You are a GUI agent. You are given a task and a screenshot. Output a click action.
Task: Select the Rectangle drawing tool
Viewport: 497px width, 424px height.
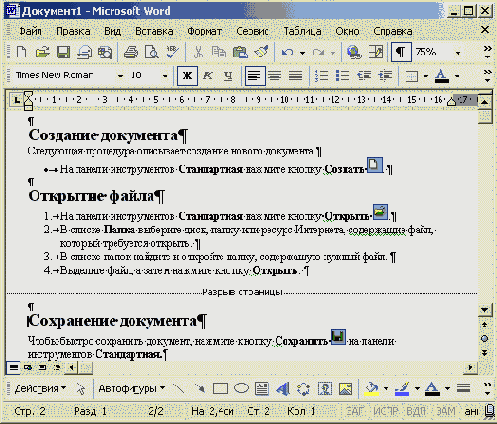tap(220, 389)
